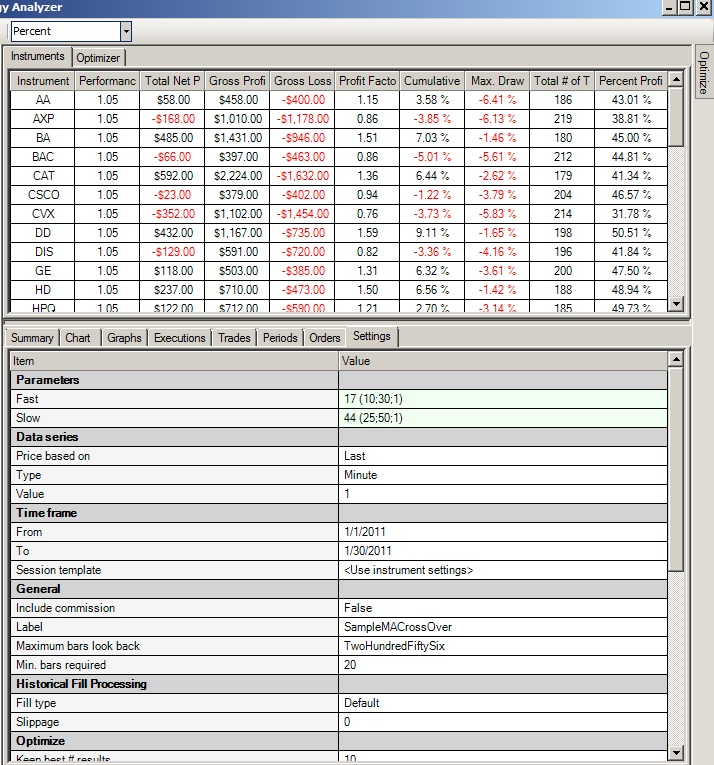Viewport: 714px width, 765px height.
Task: Click Min. bars required value 20
Action: pos(503,665)
